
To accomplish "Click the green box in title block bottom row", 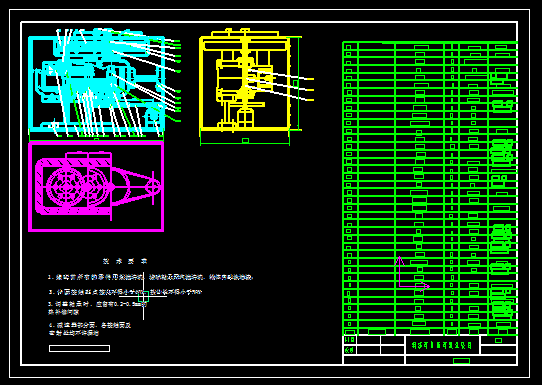I will tap(461, 361).
